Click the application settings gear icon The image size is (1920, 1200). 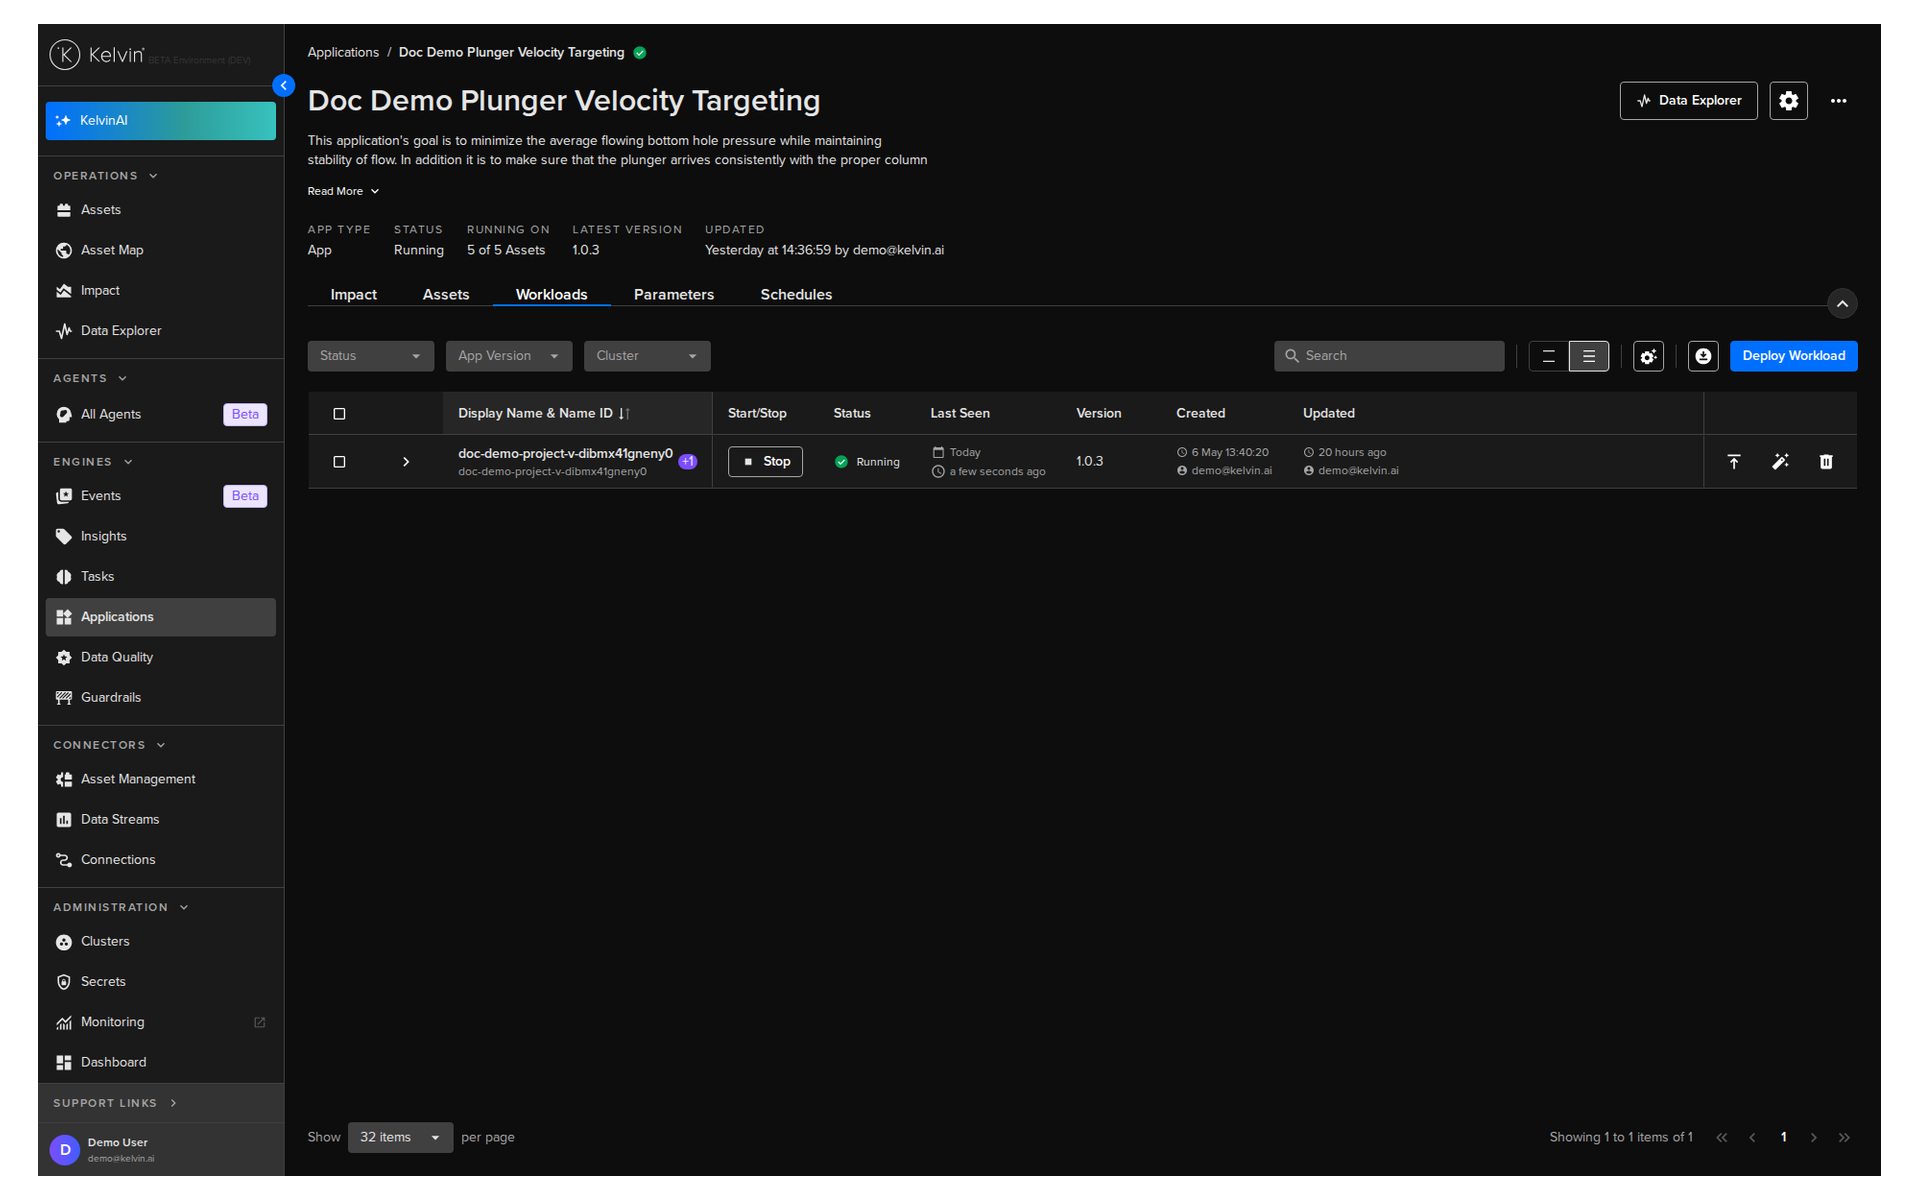(x=1788, y=101)
